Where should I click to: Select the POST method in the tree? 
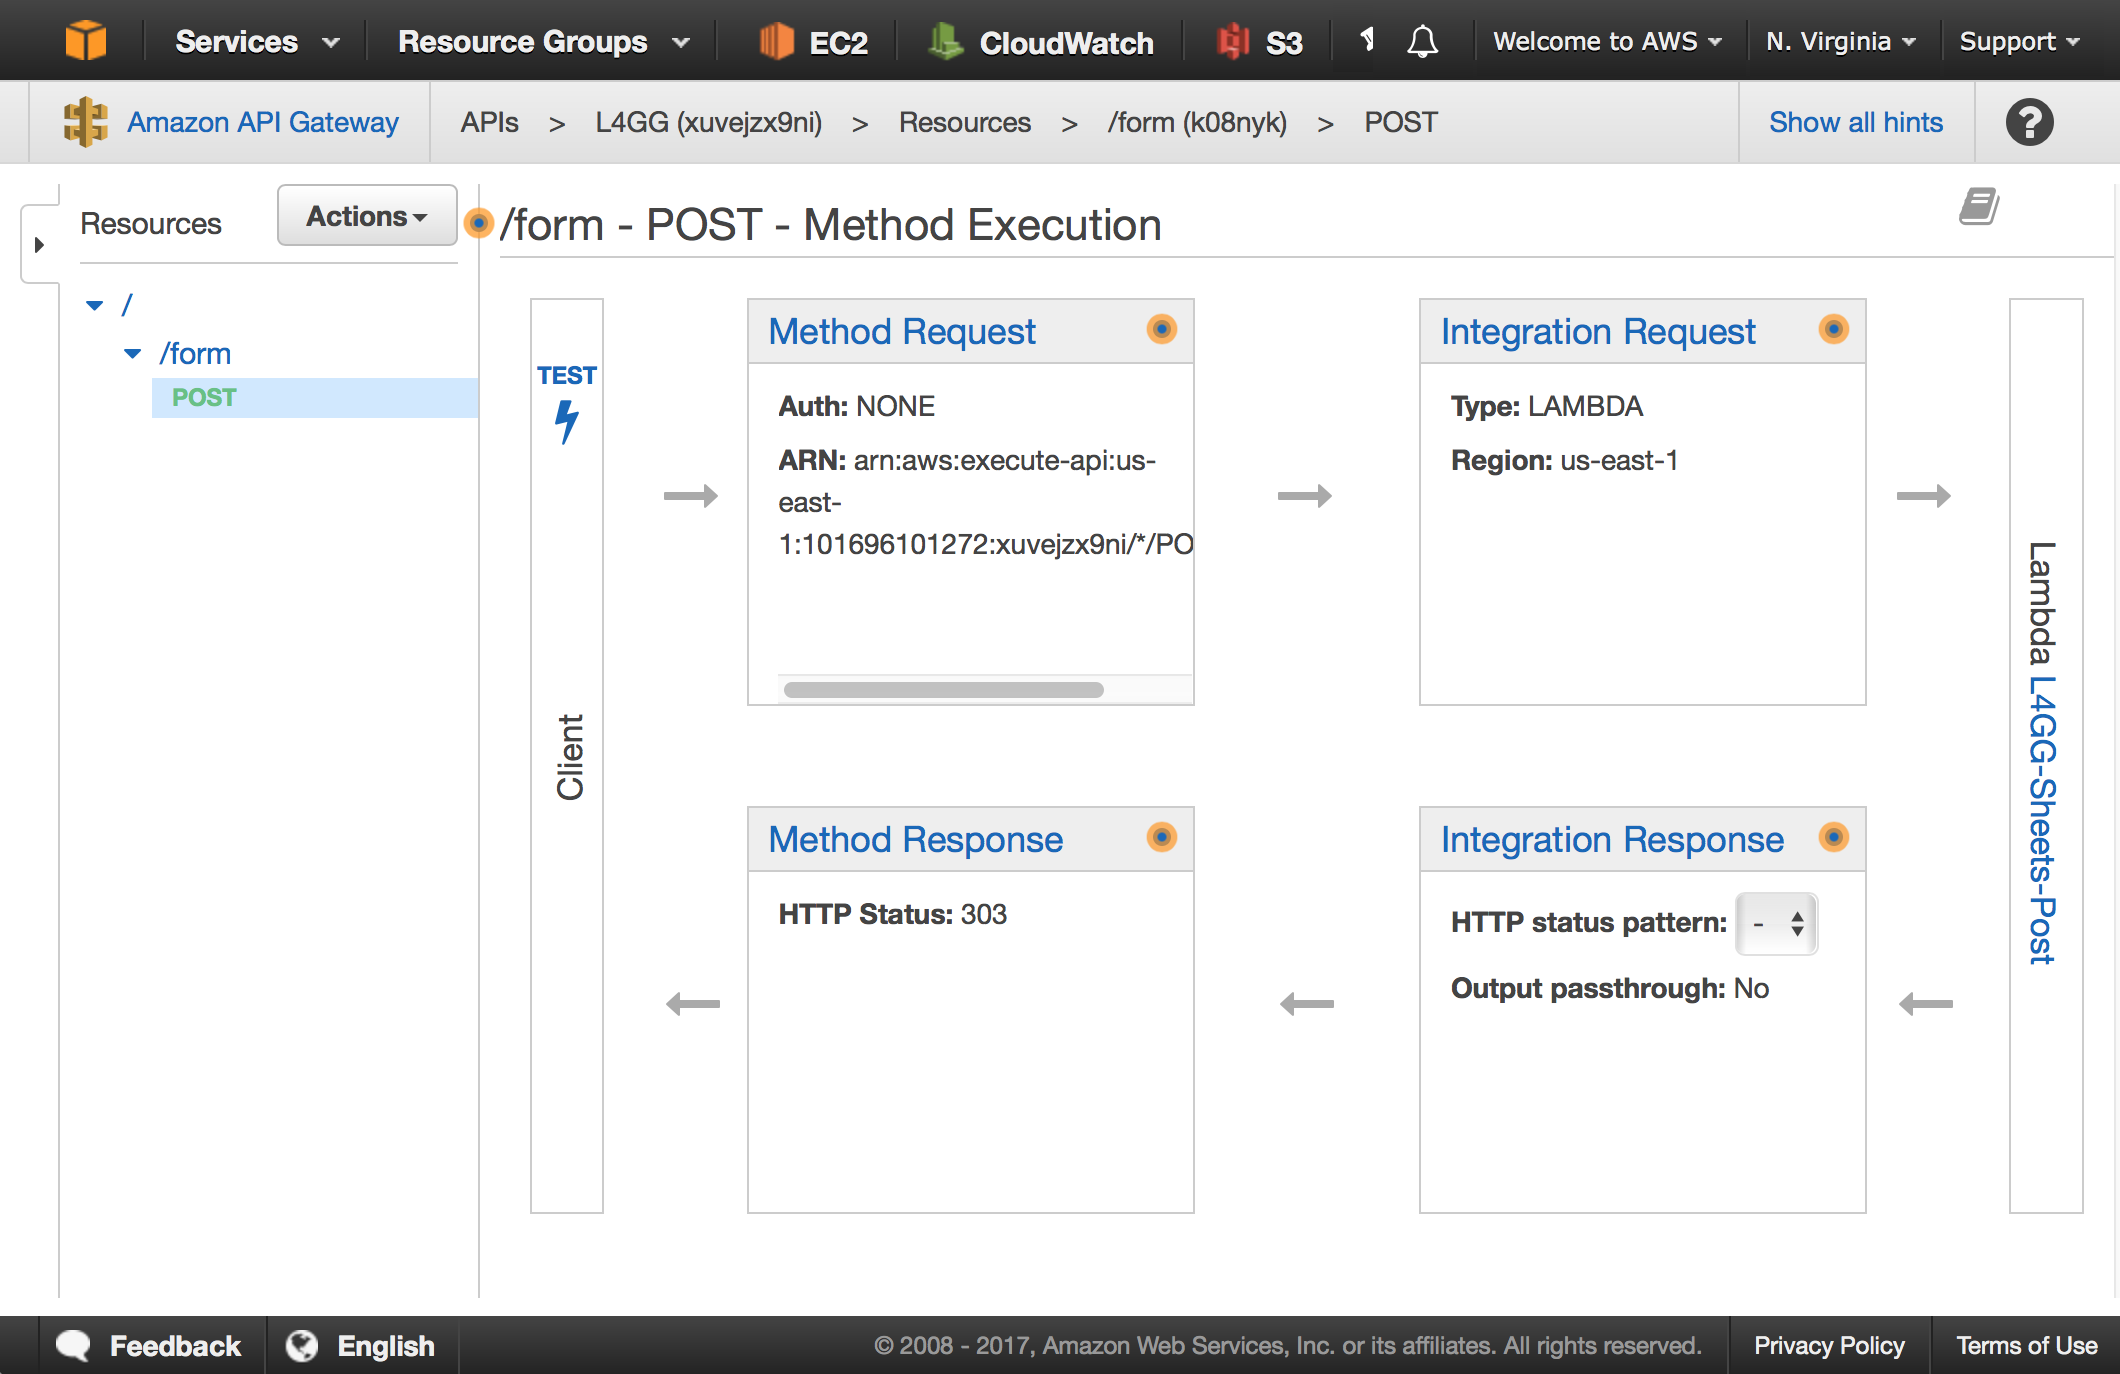click(x=204, y=397)
